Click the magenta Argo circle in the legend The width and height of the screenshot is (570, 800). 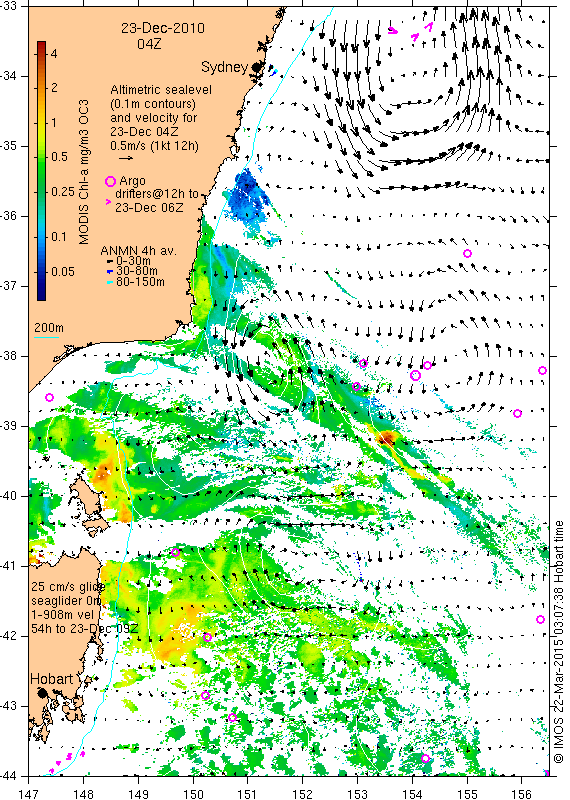[110, 181]
